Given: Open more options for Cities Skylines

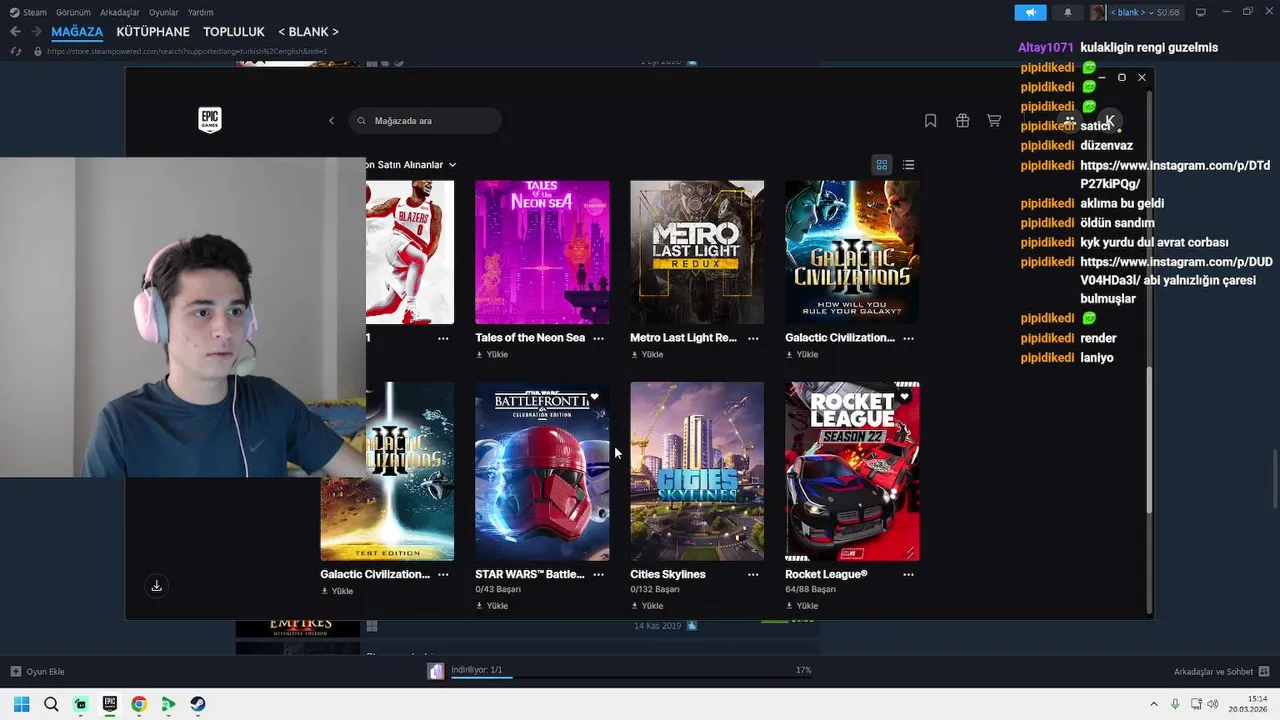Looking at the screenshot, I should pyautogui.click(x=753, y=575).
